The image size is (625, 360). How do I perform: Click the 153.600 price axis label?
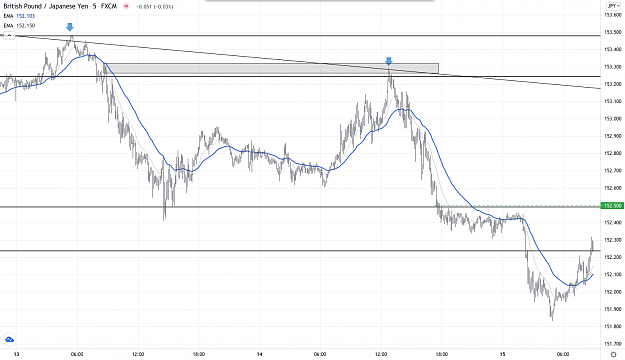point(613,15)
